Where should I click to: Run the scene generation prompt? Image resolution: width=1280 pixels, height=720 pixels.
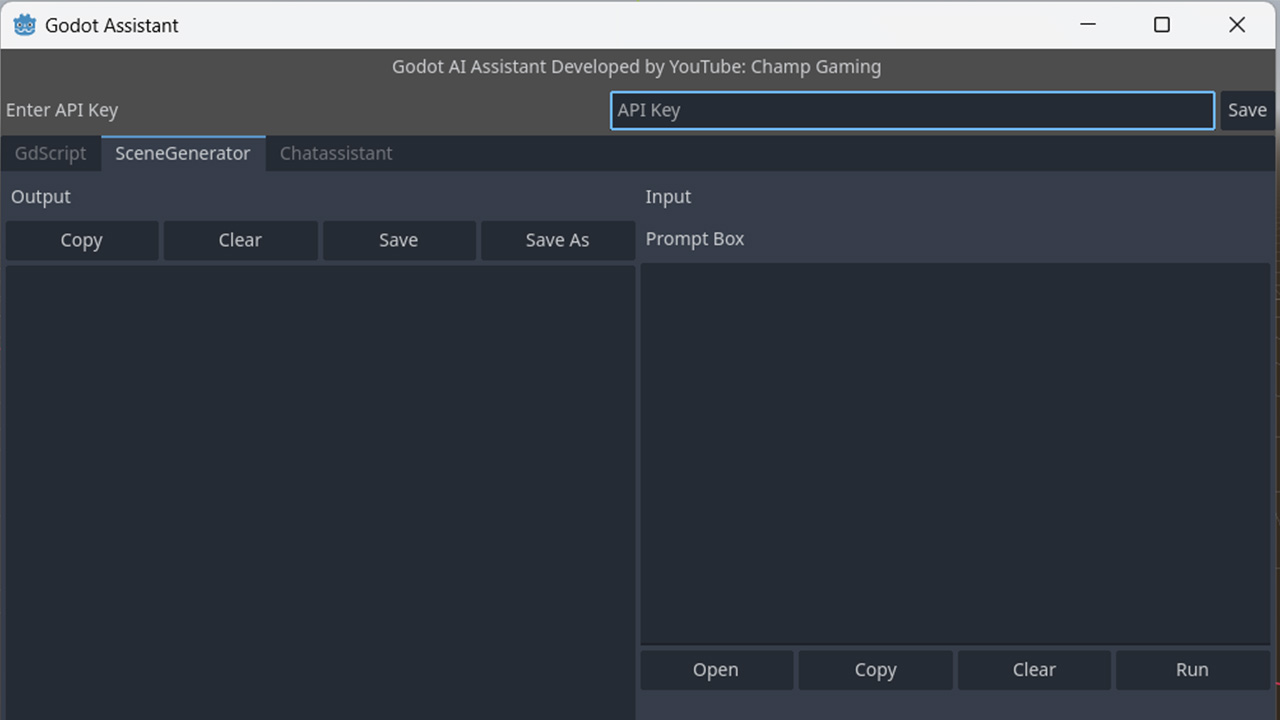click(1192, 669)
